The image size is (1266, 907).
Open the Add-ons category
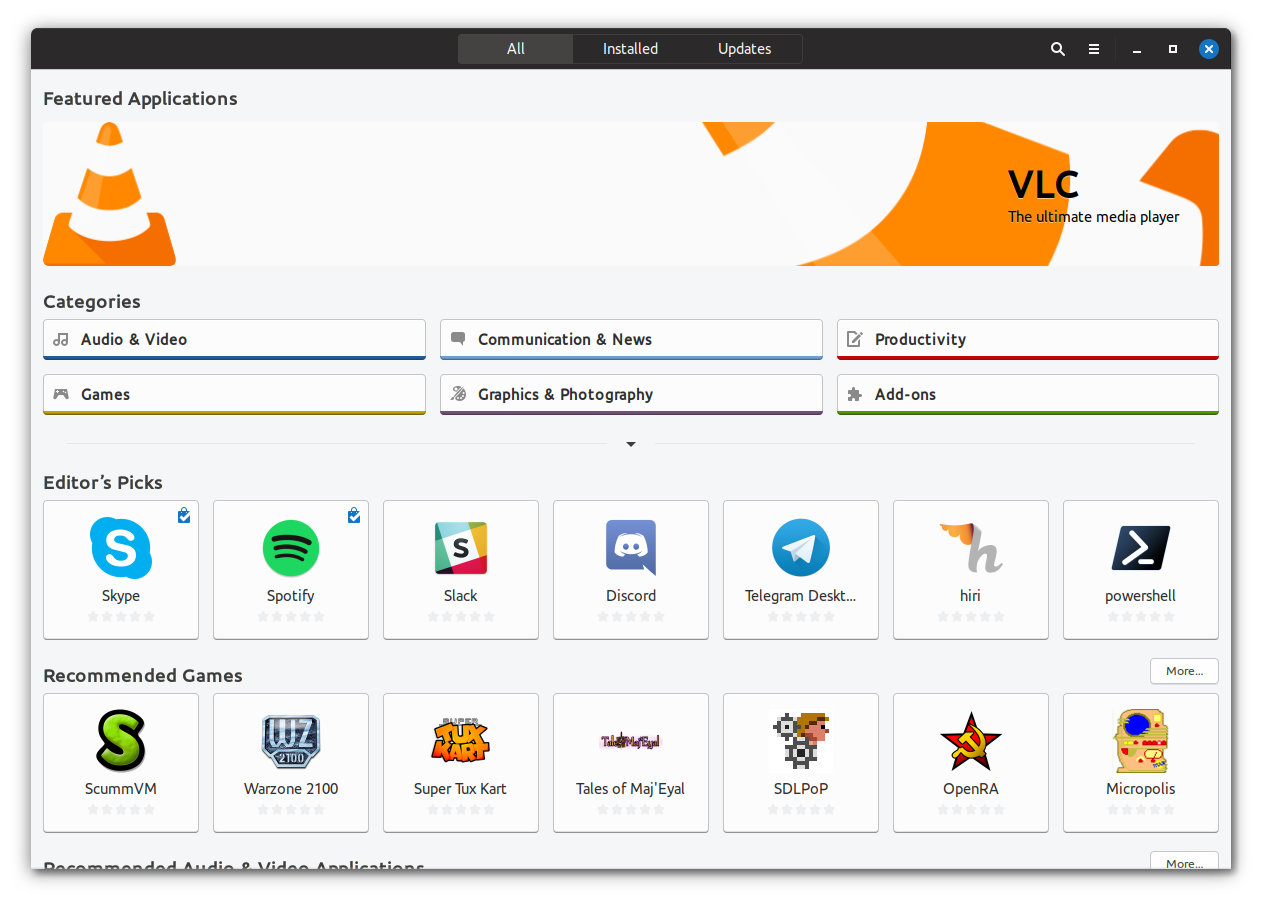(x=1028, y=395)
